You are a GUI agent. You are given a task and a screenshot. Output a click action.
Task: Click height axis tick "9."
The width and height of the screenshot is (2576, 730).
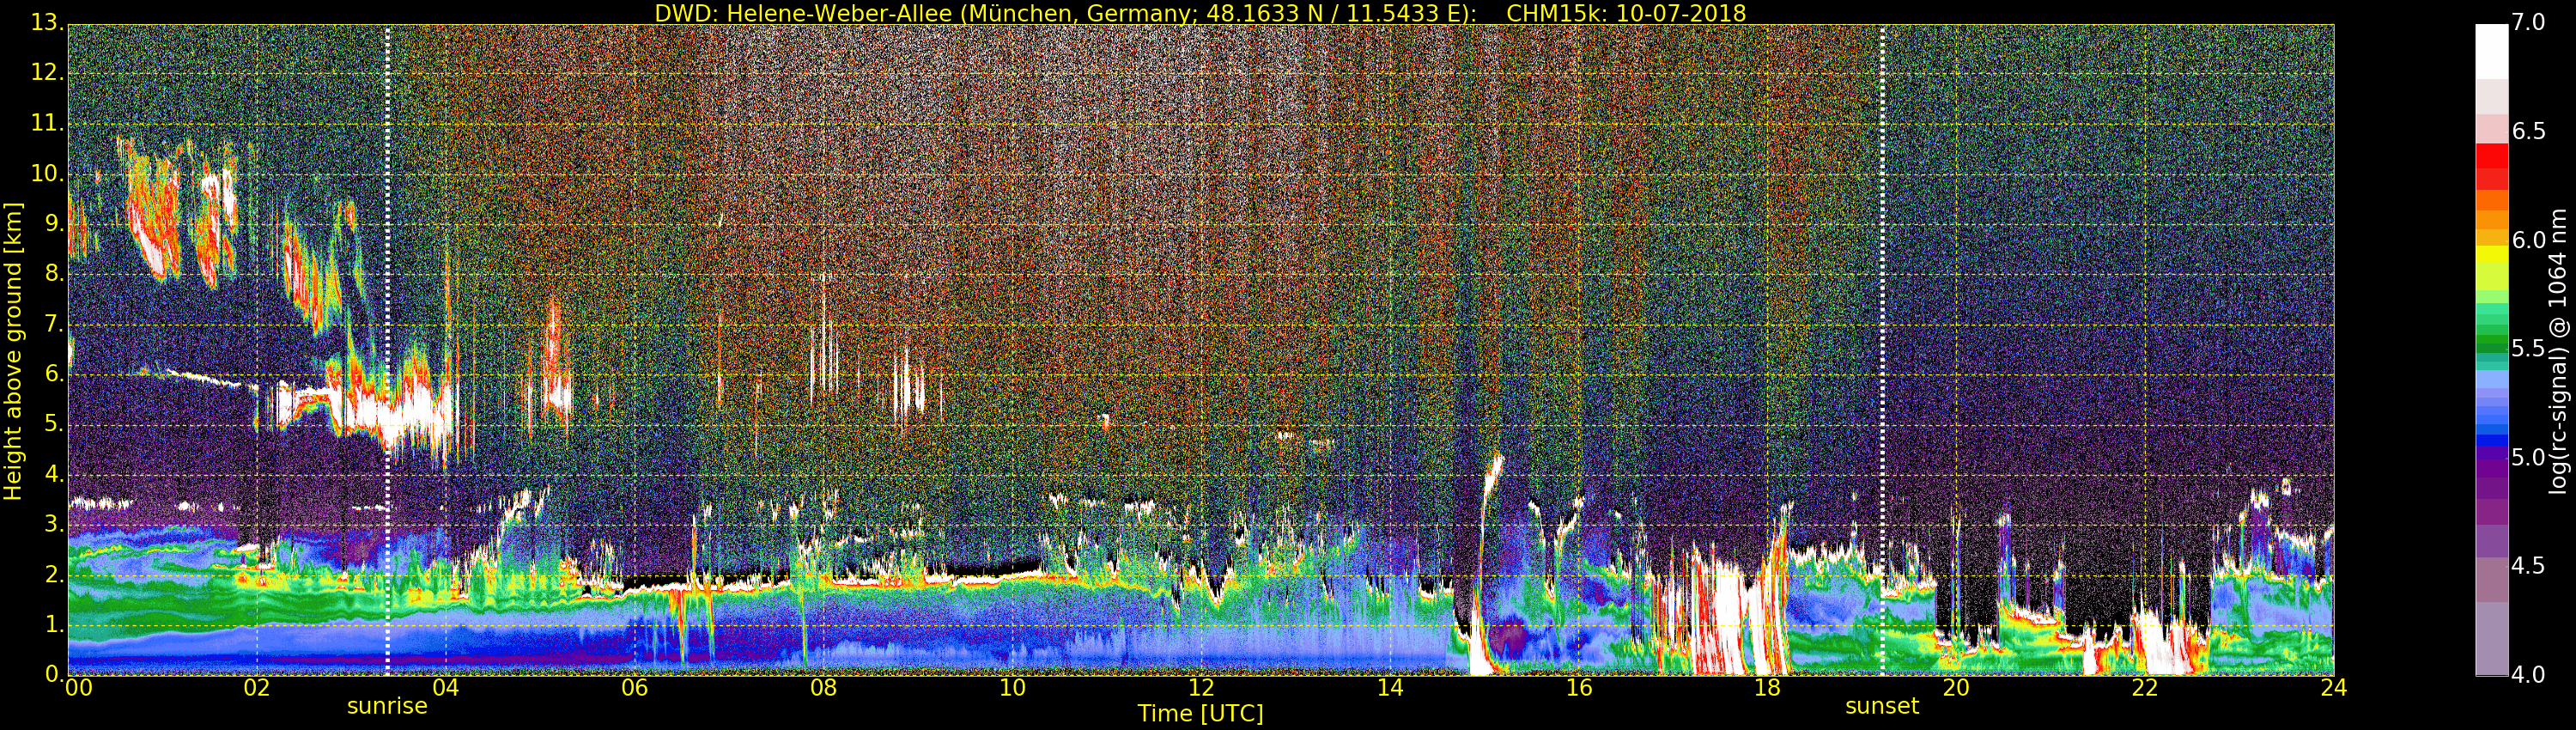(53, 224)
